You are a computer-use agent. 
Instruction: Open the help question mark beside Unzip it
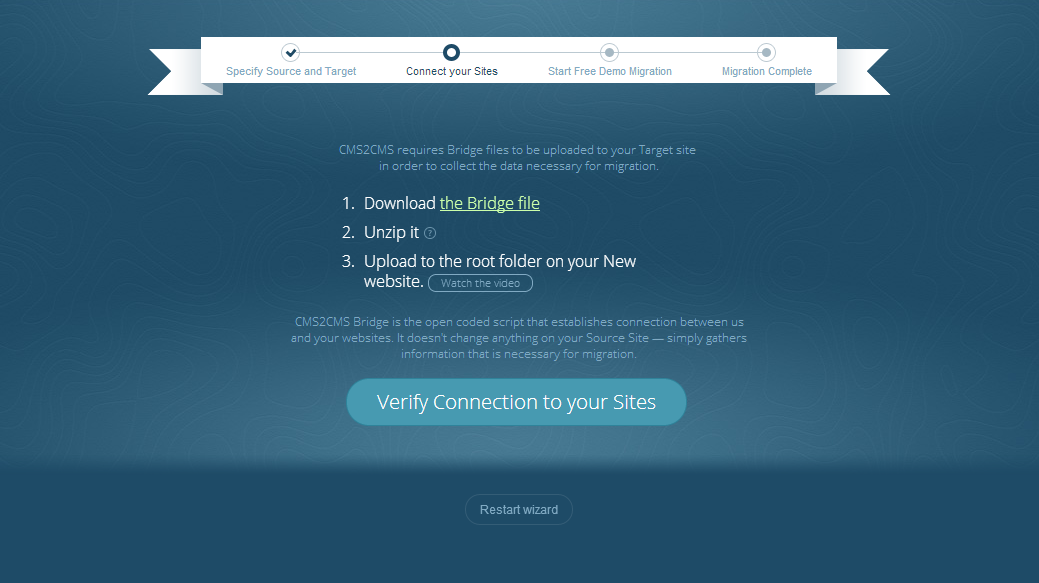pyautogui.click(x=430, y=233)
